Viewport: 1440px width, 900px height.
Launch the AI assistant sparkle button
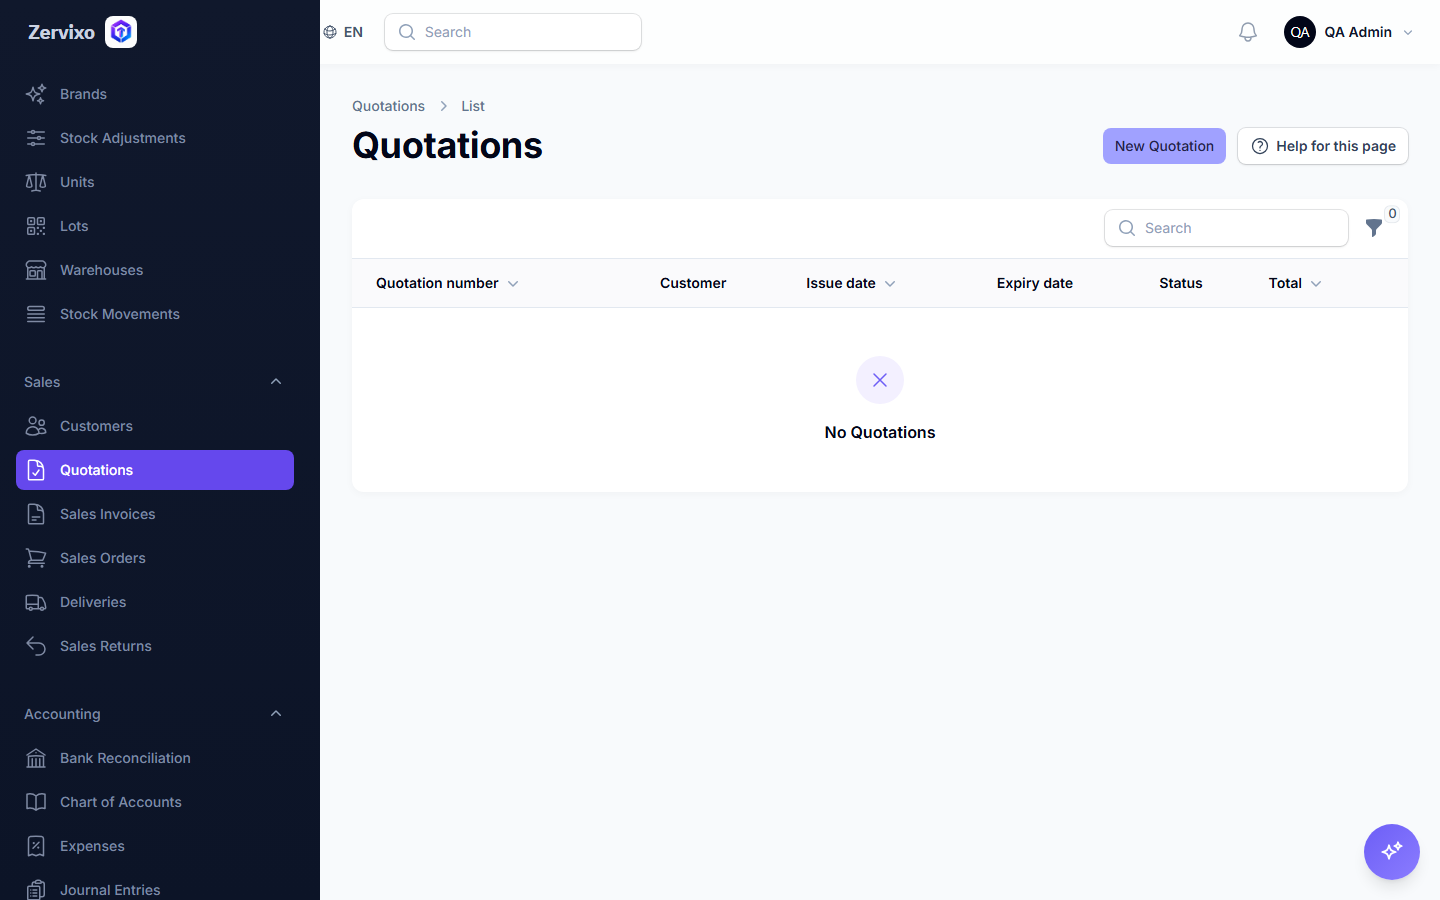coord(1392,852)
